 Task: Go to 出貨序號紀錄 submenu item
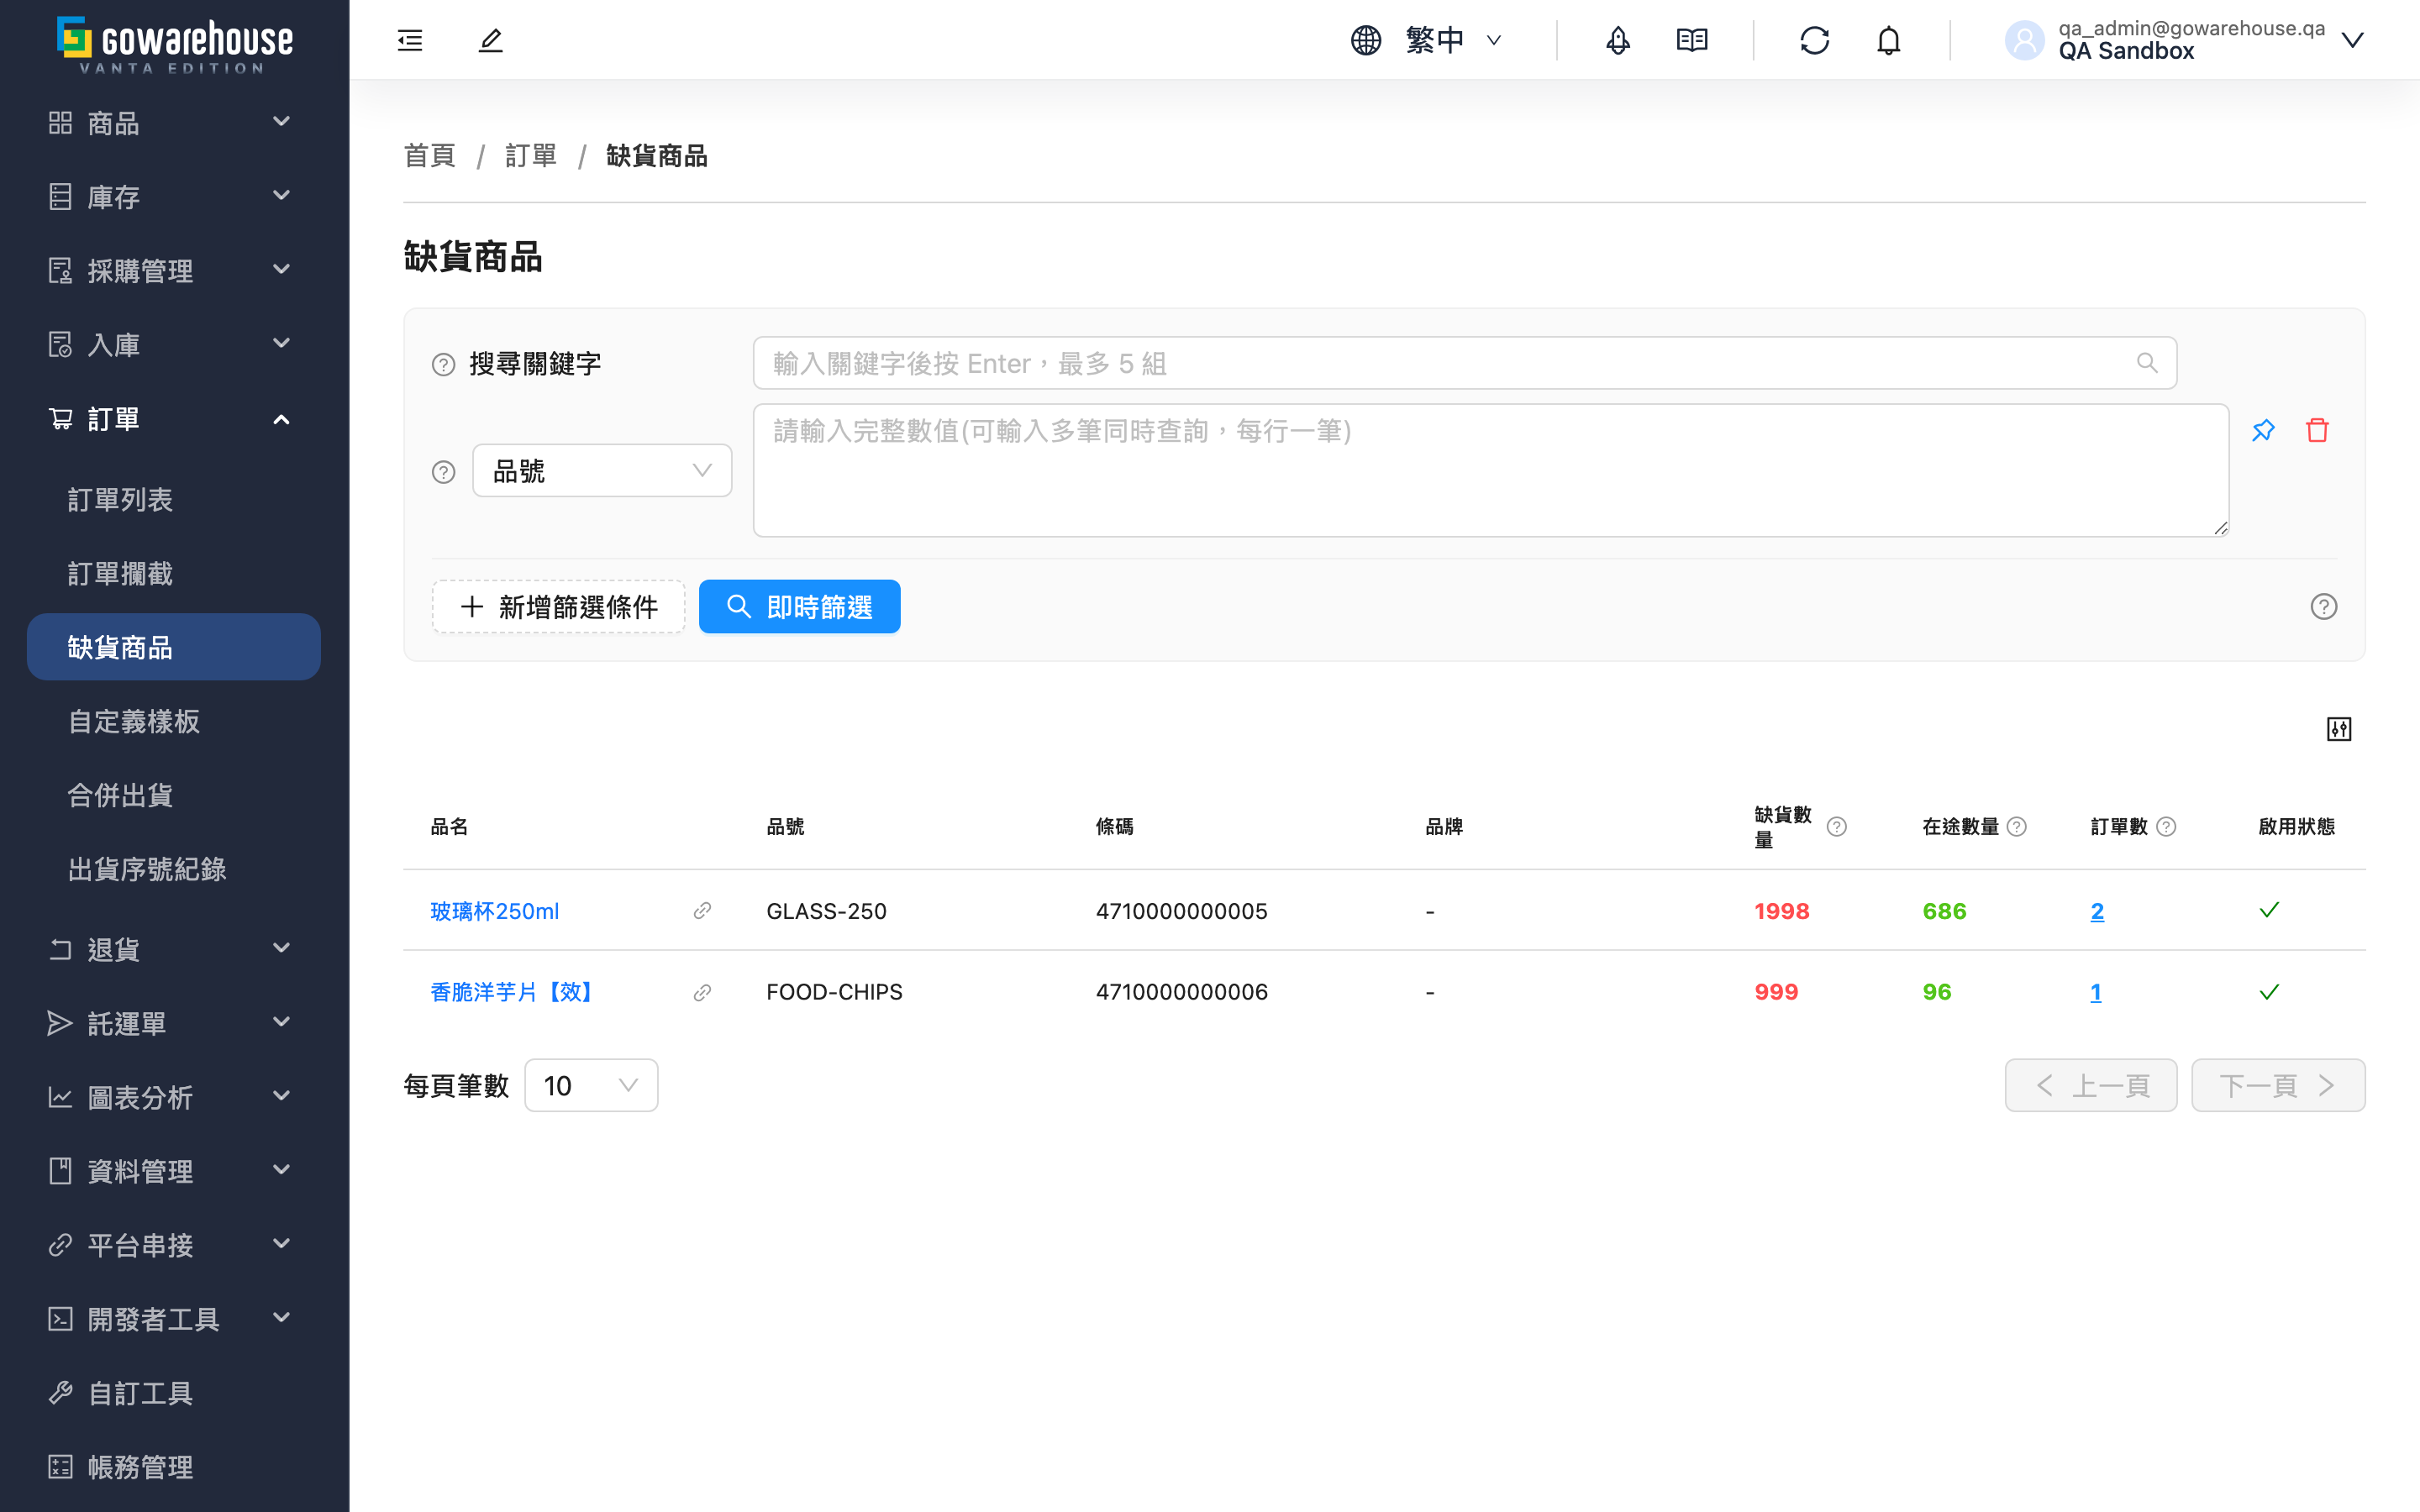coord(174,869)
